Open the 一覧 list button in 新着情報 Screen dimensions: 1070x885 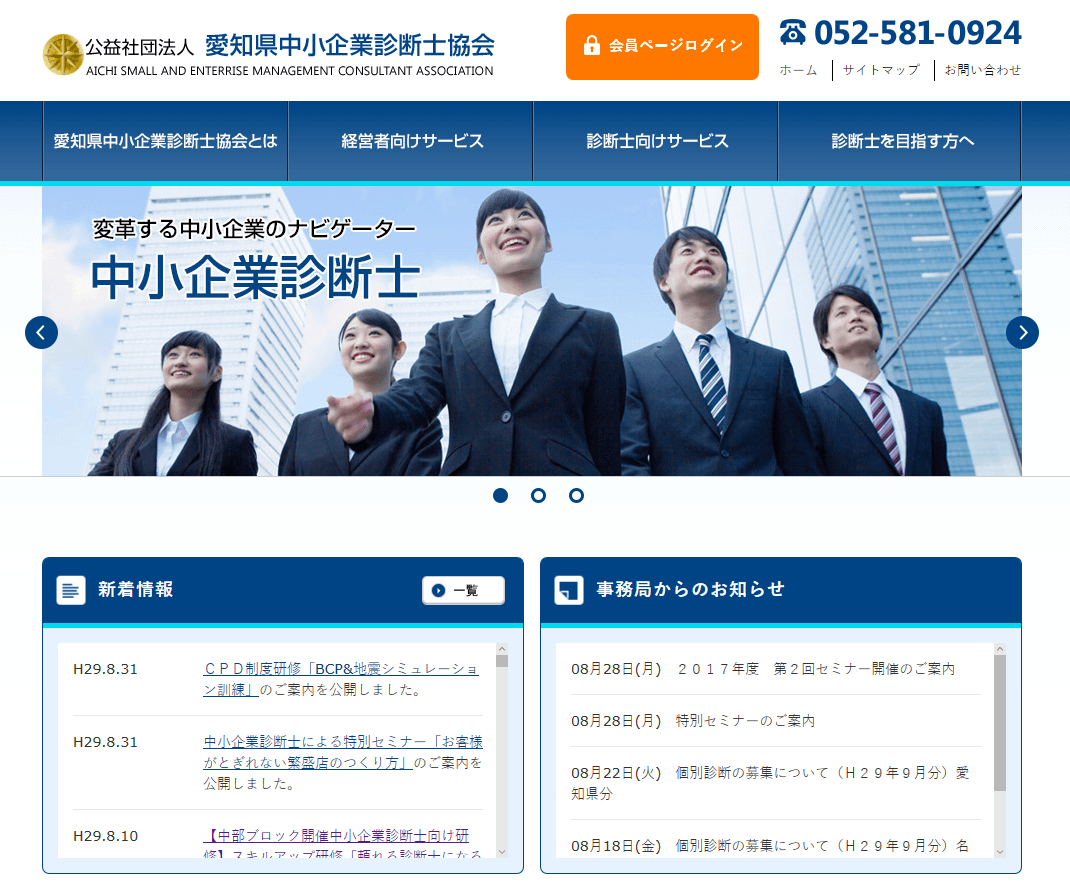point(463,590)
